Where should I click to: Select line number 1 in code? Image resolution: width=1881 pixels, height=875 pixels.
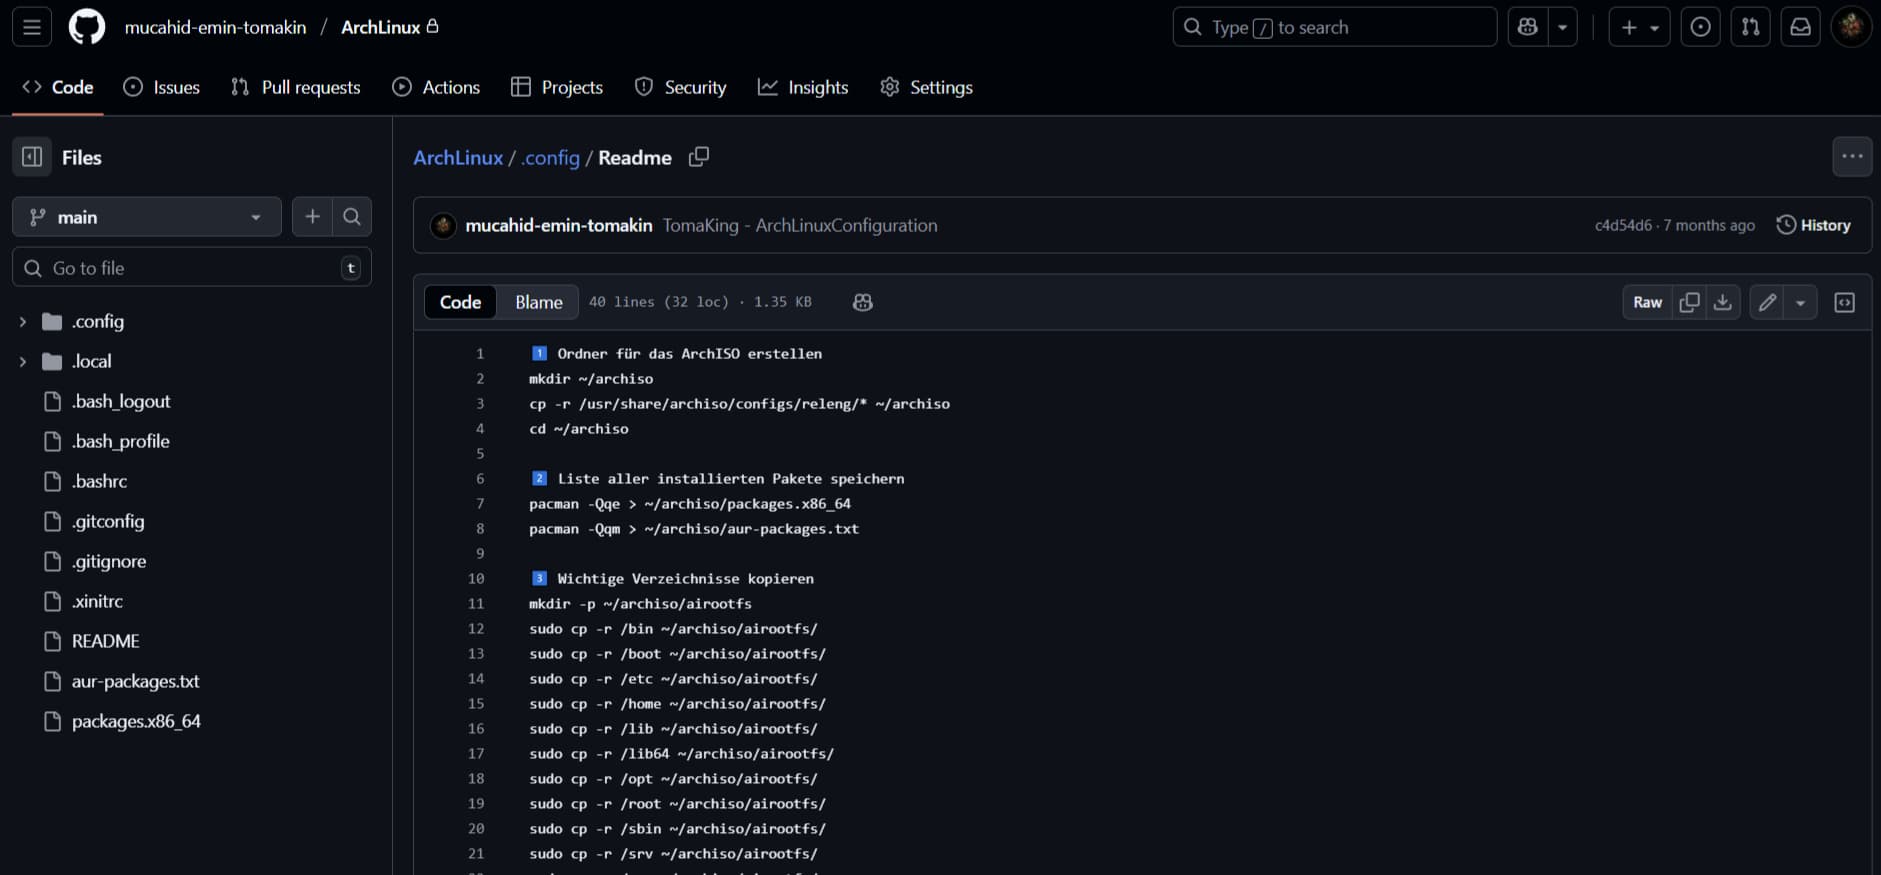tap(480, 354)
